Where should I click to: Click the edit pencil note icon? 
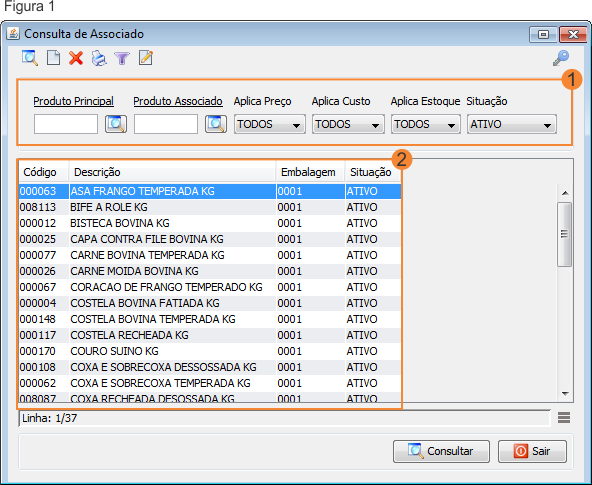click(x=146, y=58)
